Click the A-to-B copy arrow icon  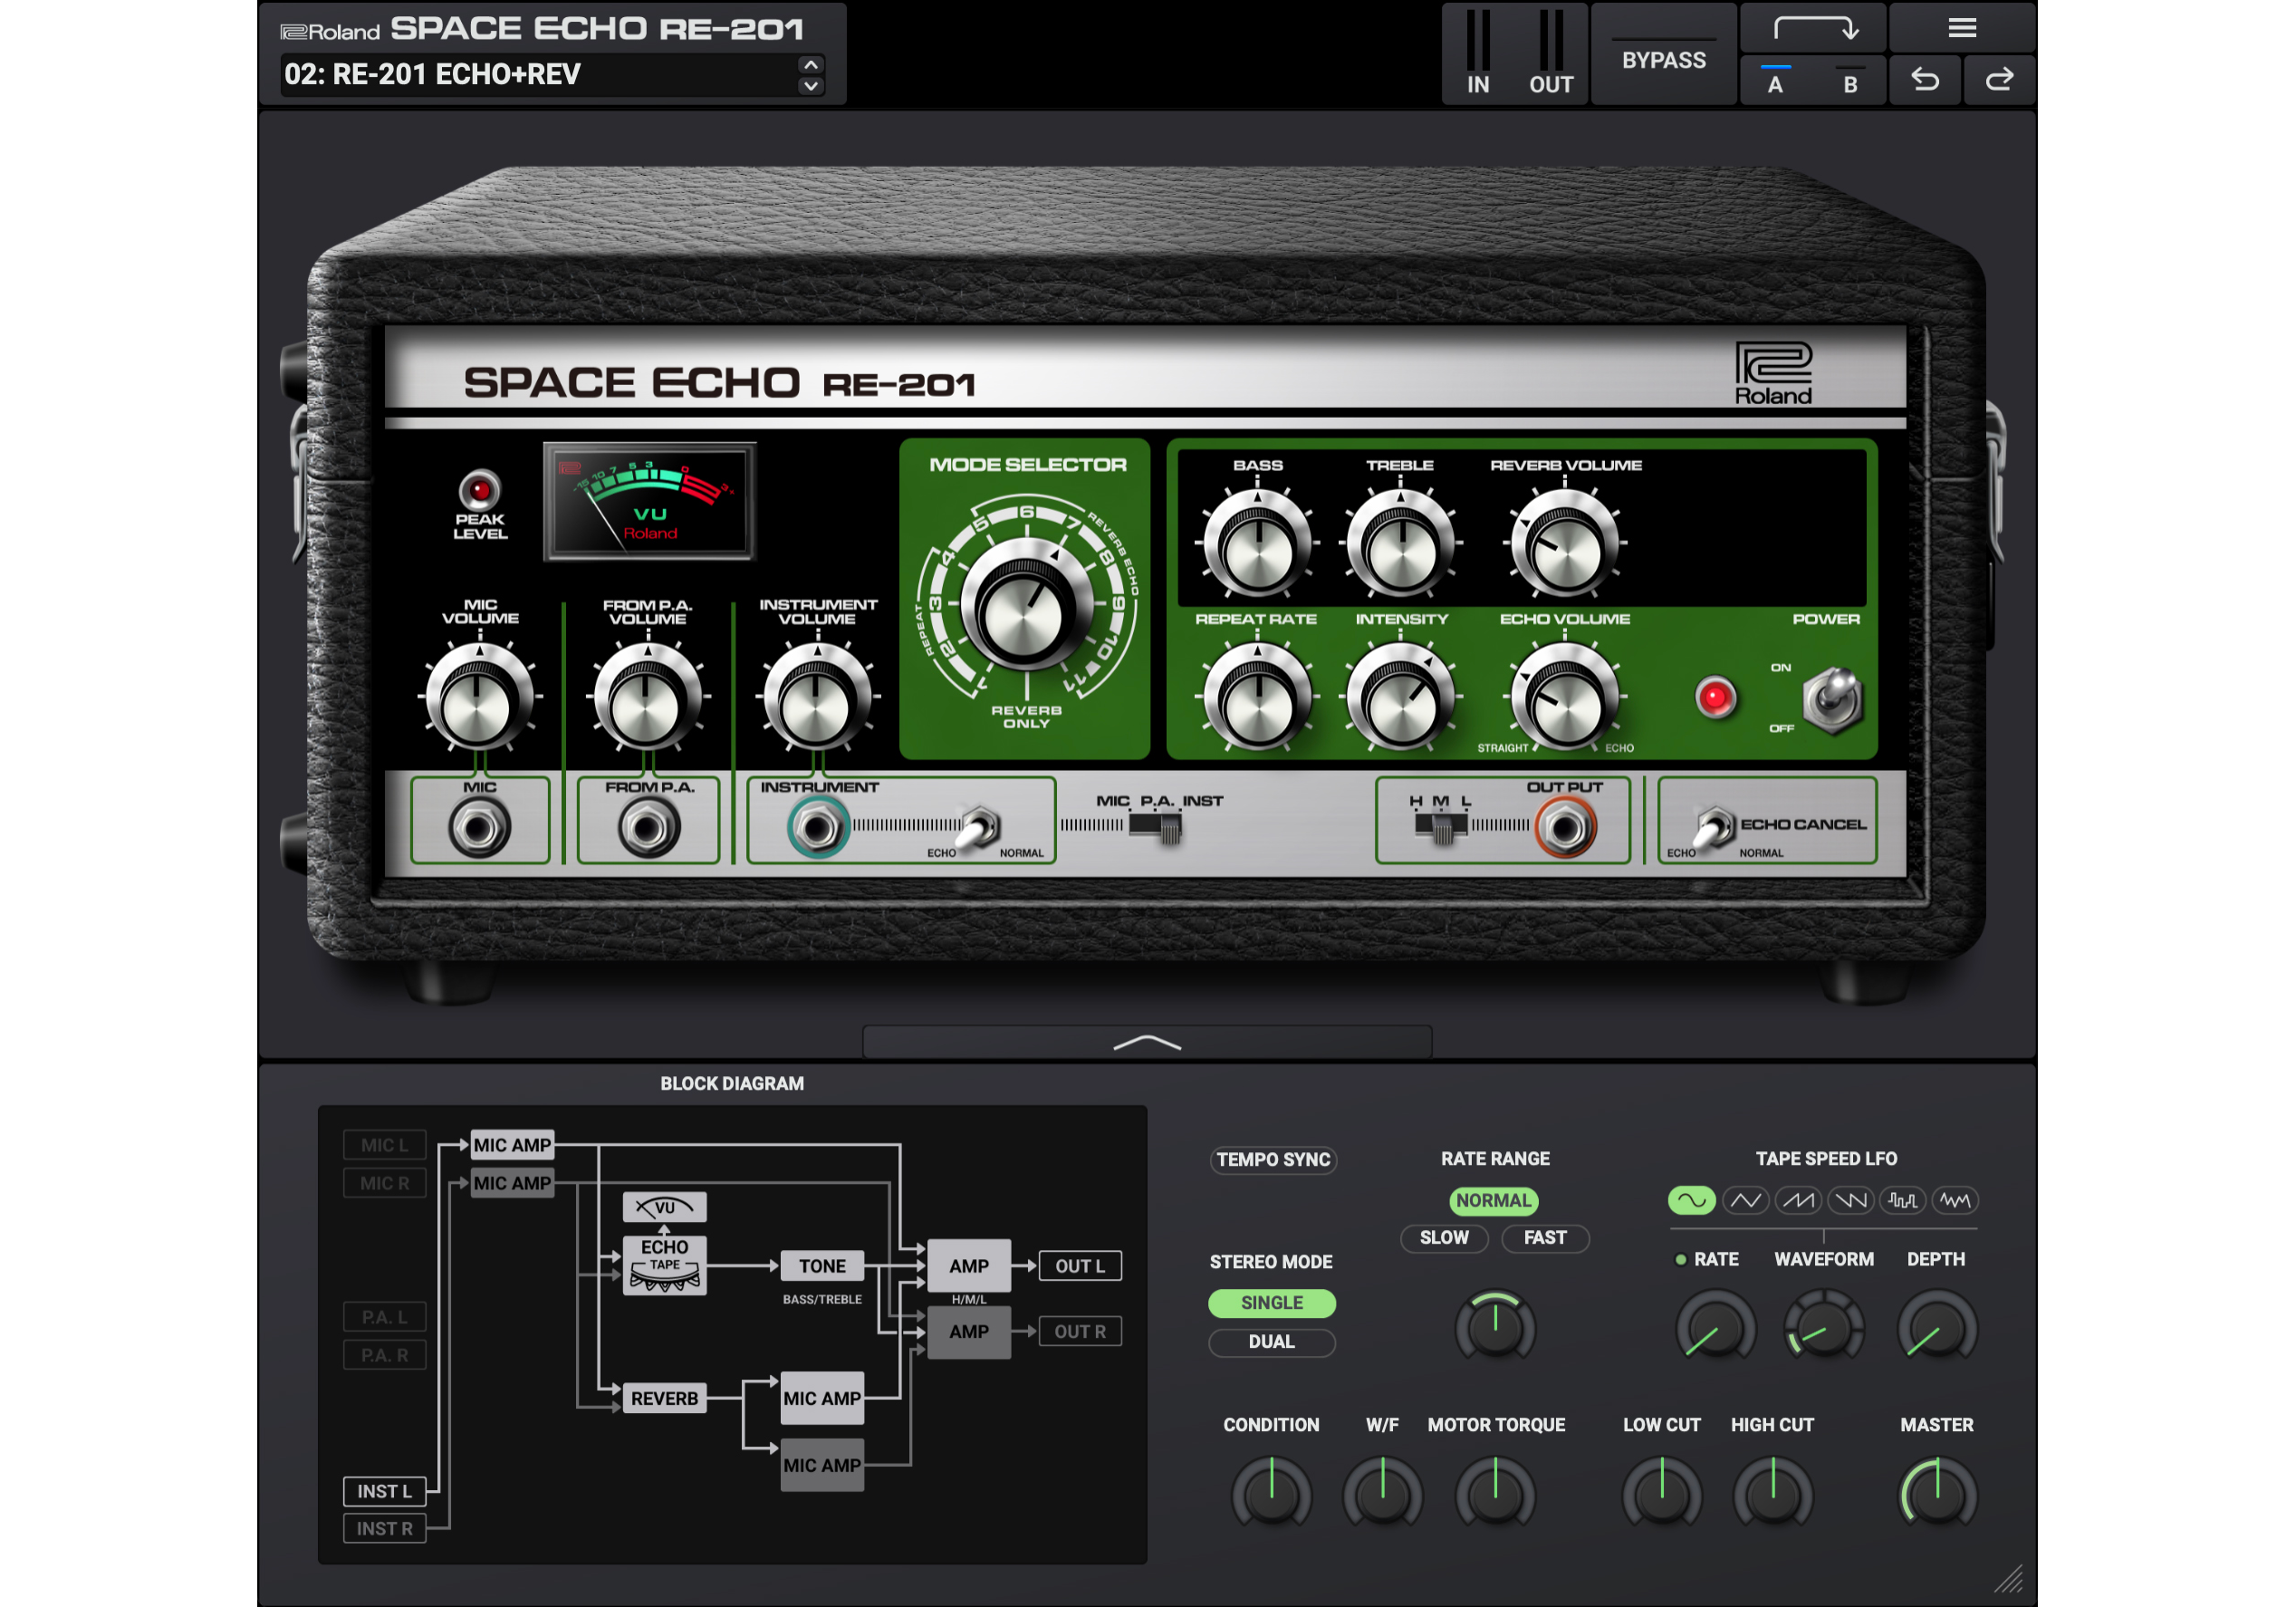pyautogui.click(x=1814, y=28)
